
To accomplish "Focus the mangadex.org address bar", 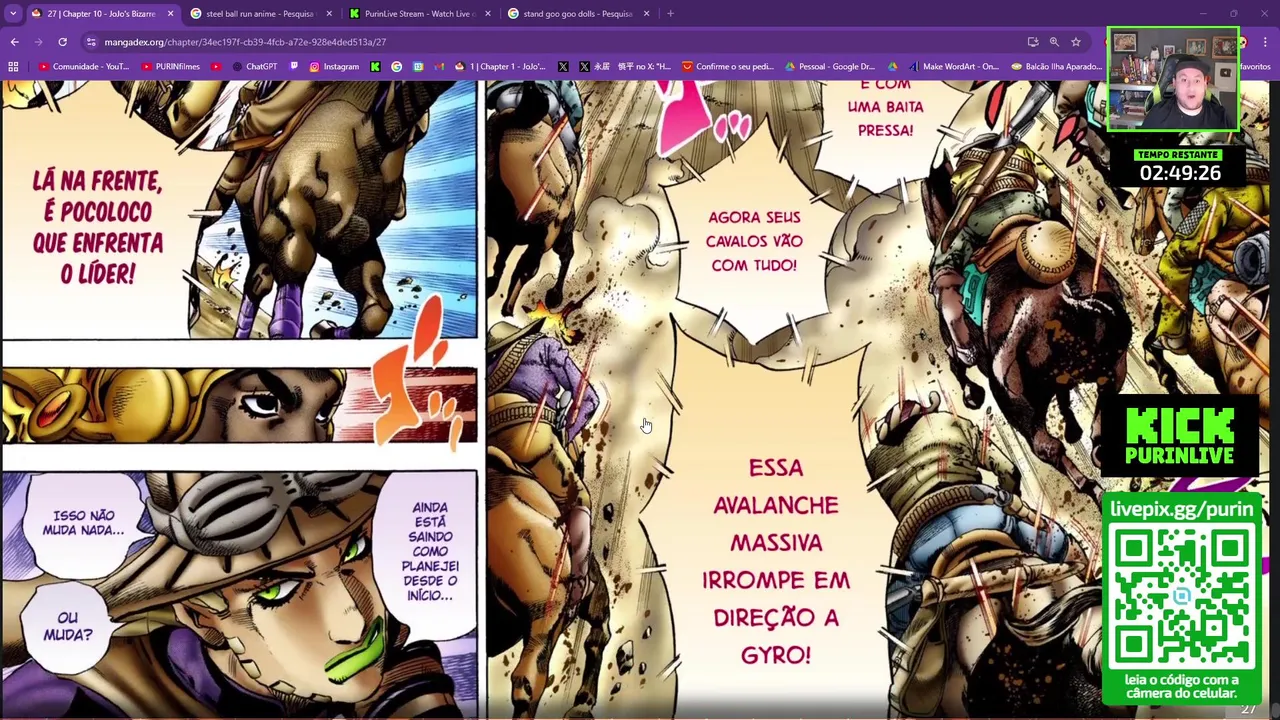I will click(560, 42).
